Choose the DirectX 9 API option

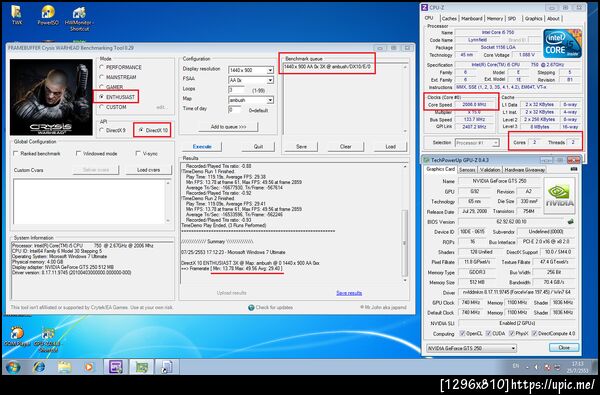[102, 131]
